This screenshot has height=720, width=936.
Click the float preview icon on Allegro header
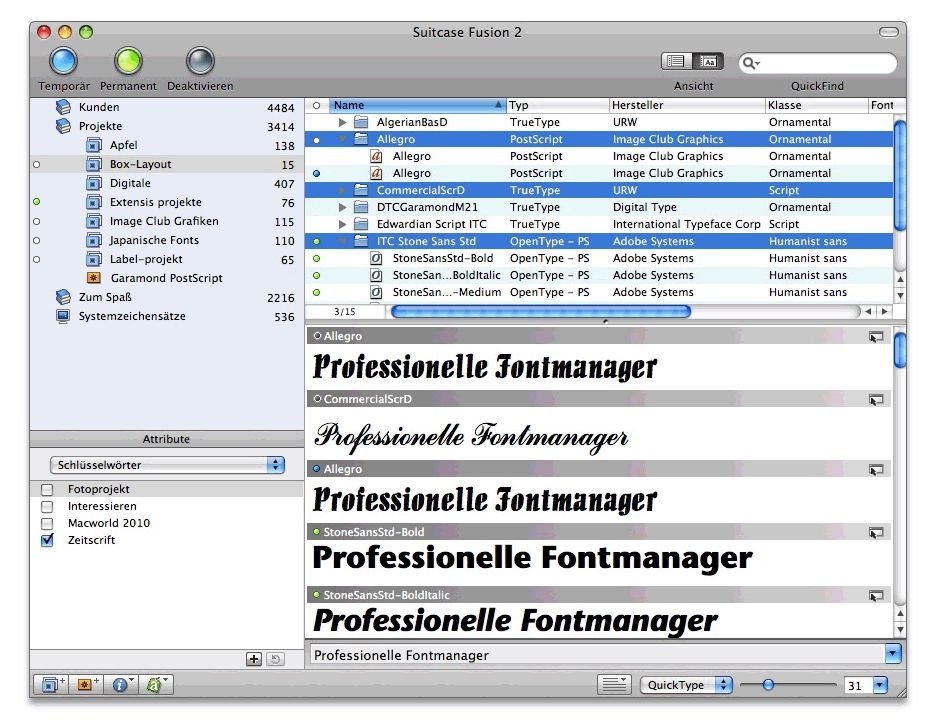[x=876, y=337]
